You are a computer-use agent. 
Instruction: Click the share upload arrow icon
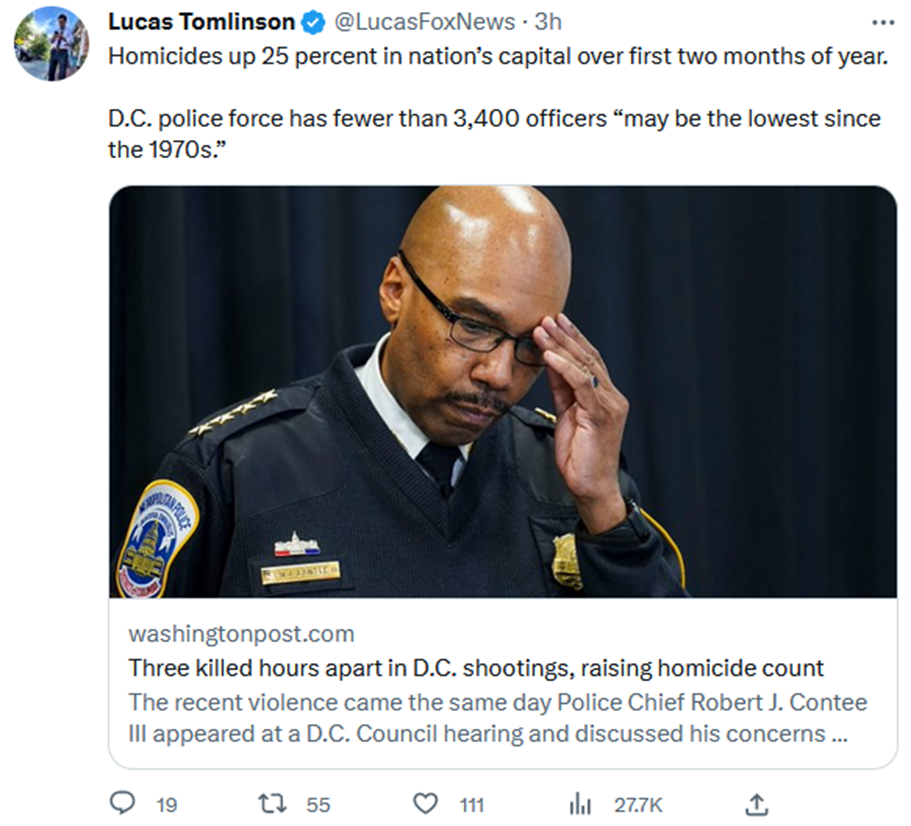(757, 803)
